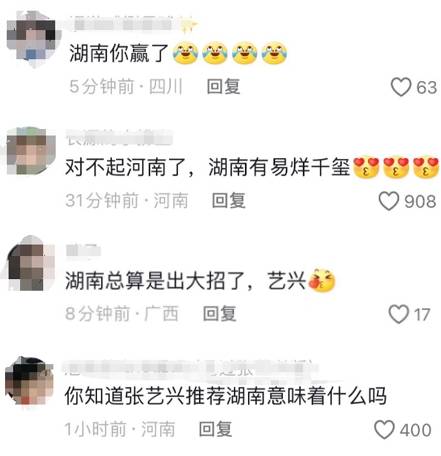The width and height of the screenshot is (441, 456).
Task: Open the blurred username above 你知道张艺兴
Action: point(190,369)
